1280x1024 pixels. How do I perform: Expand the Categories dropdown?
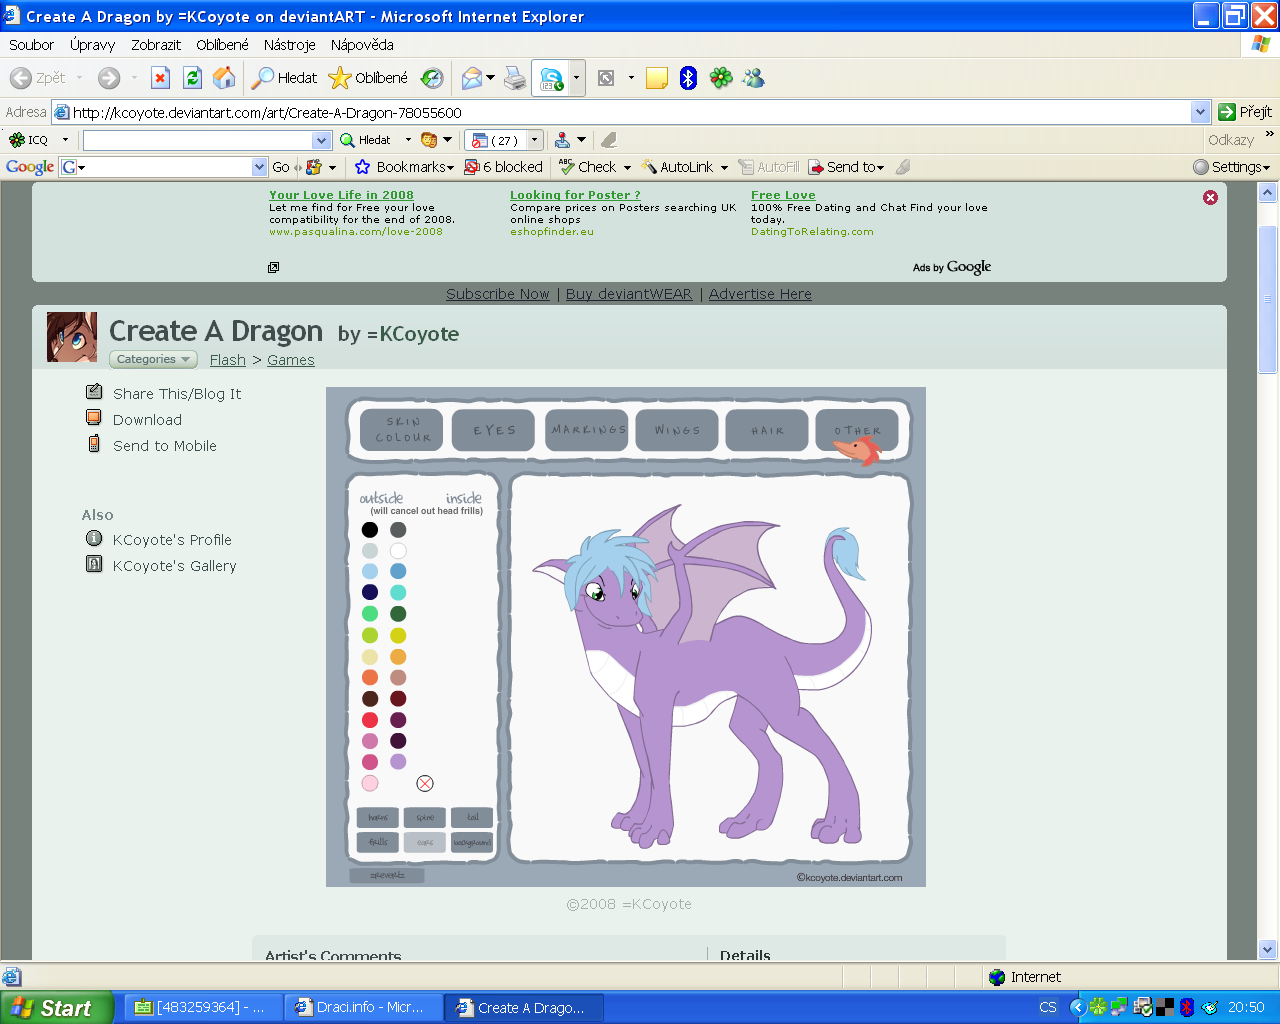click(153, 359)
